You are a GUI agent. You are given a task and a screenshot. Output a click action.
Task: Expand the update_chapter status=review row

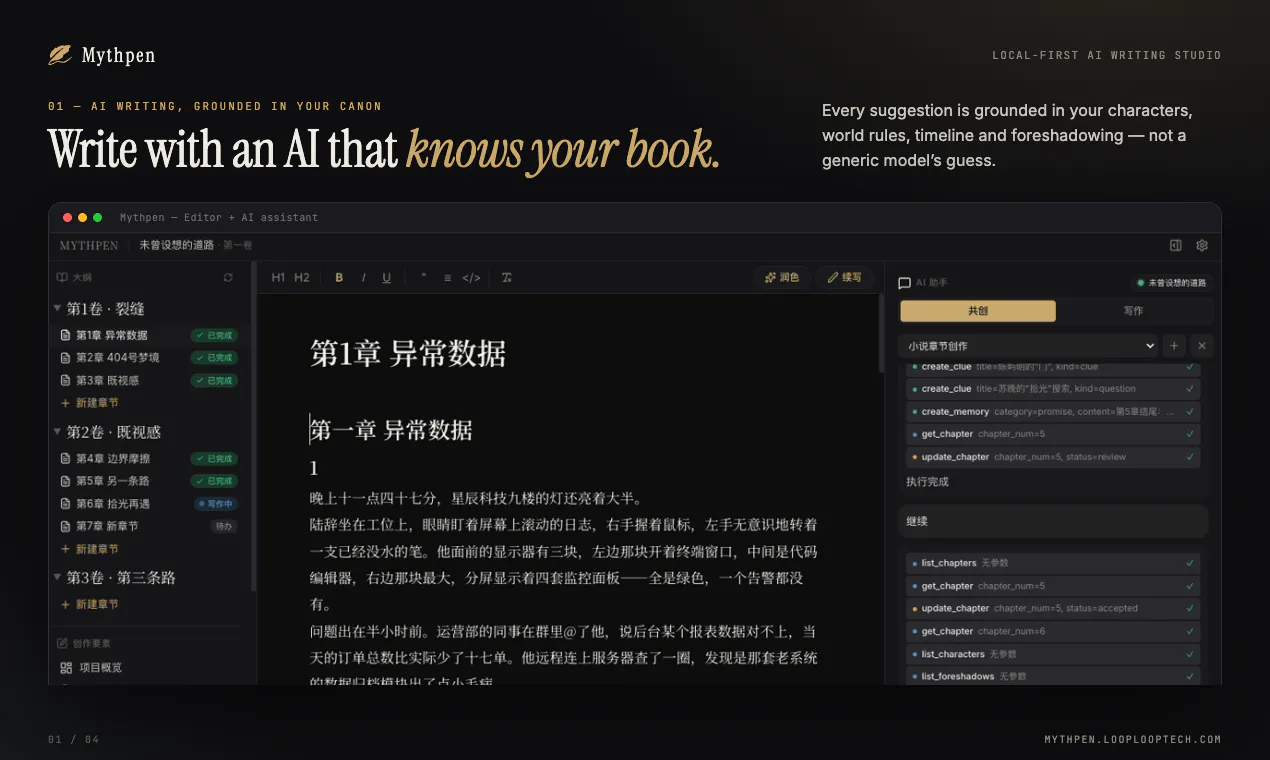point(1053,457)
